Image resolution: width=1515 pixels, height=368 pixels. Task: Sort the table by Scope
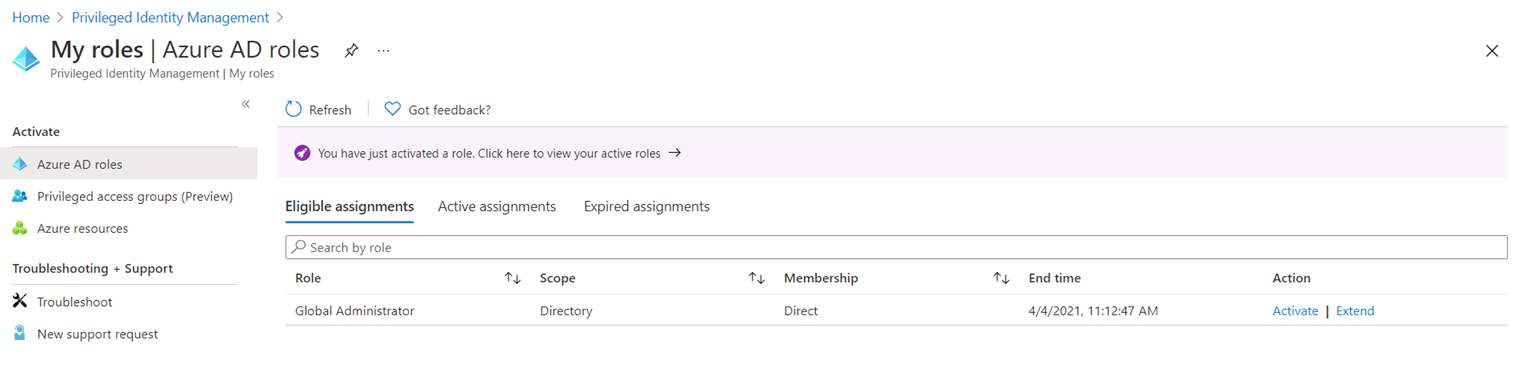pyautogui.click(x=757, y=278)
